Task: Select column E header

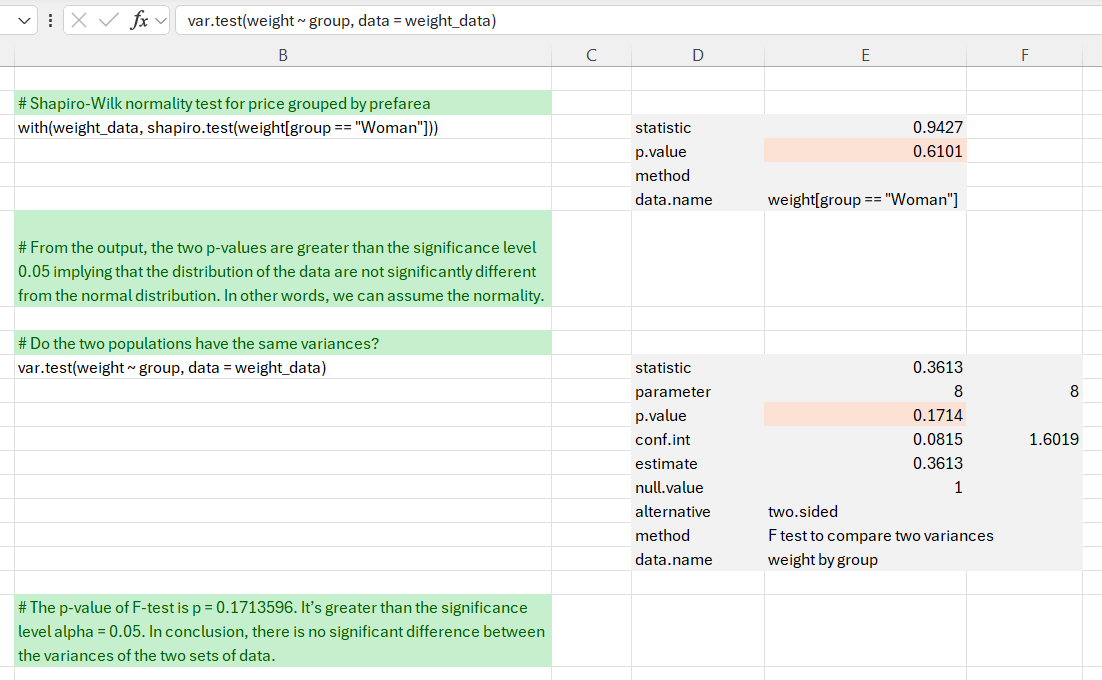Action: [865, 56]
